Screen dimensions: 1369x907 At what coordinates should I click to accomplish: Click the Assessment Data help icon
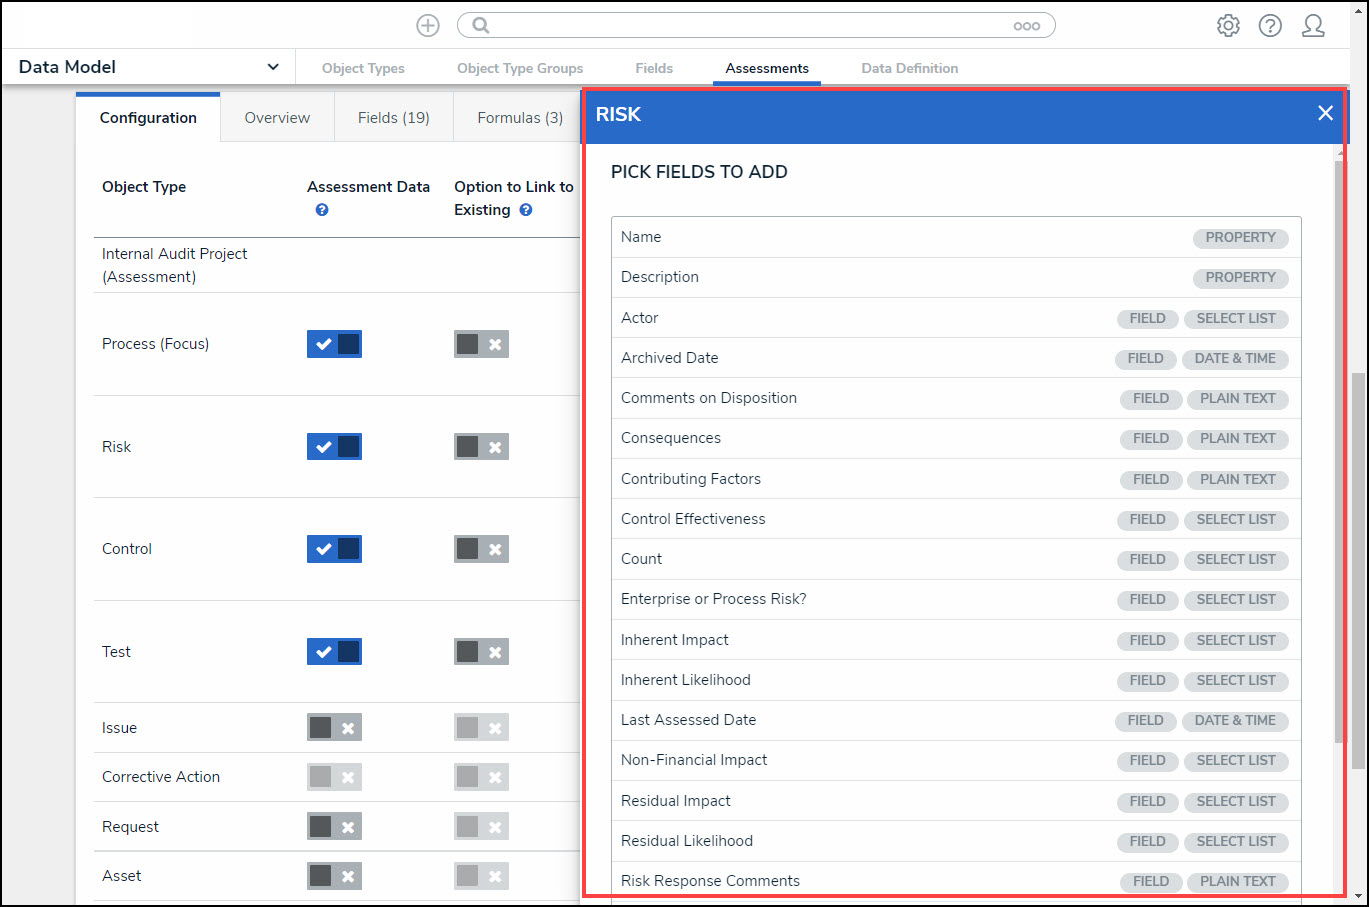pos(322,210)
